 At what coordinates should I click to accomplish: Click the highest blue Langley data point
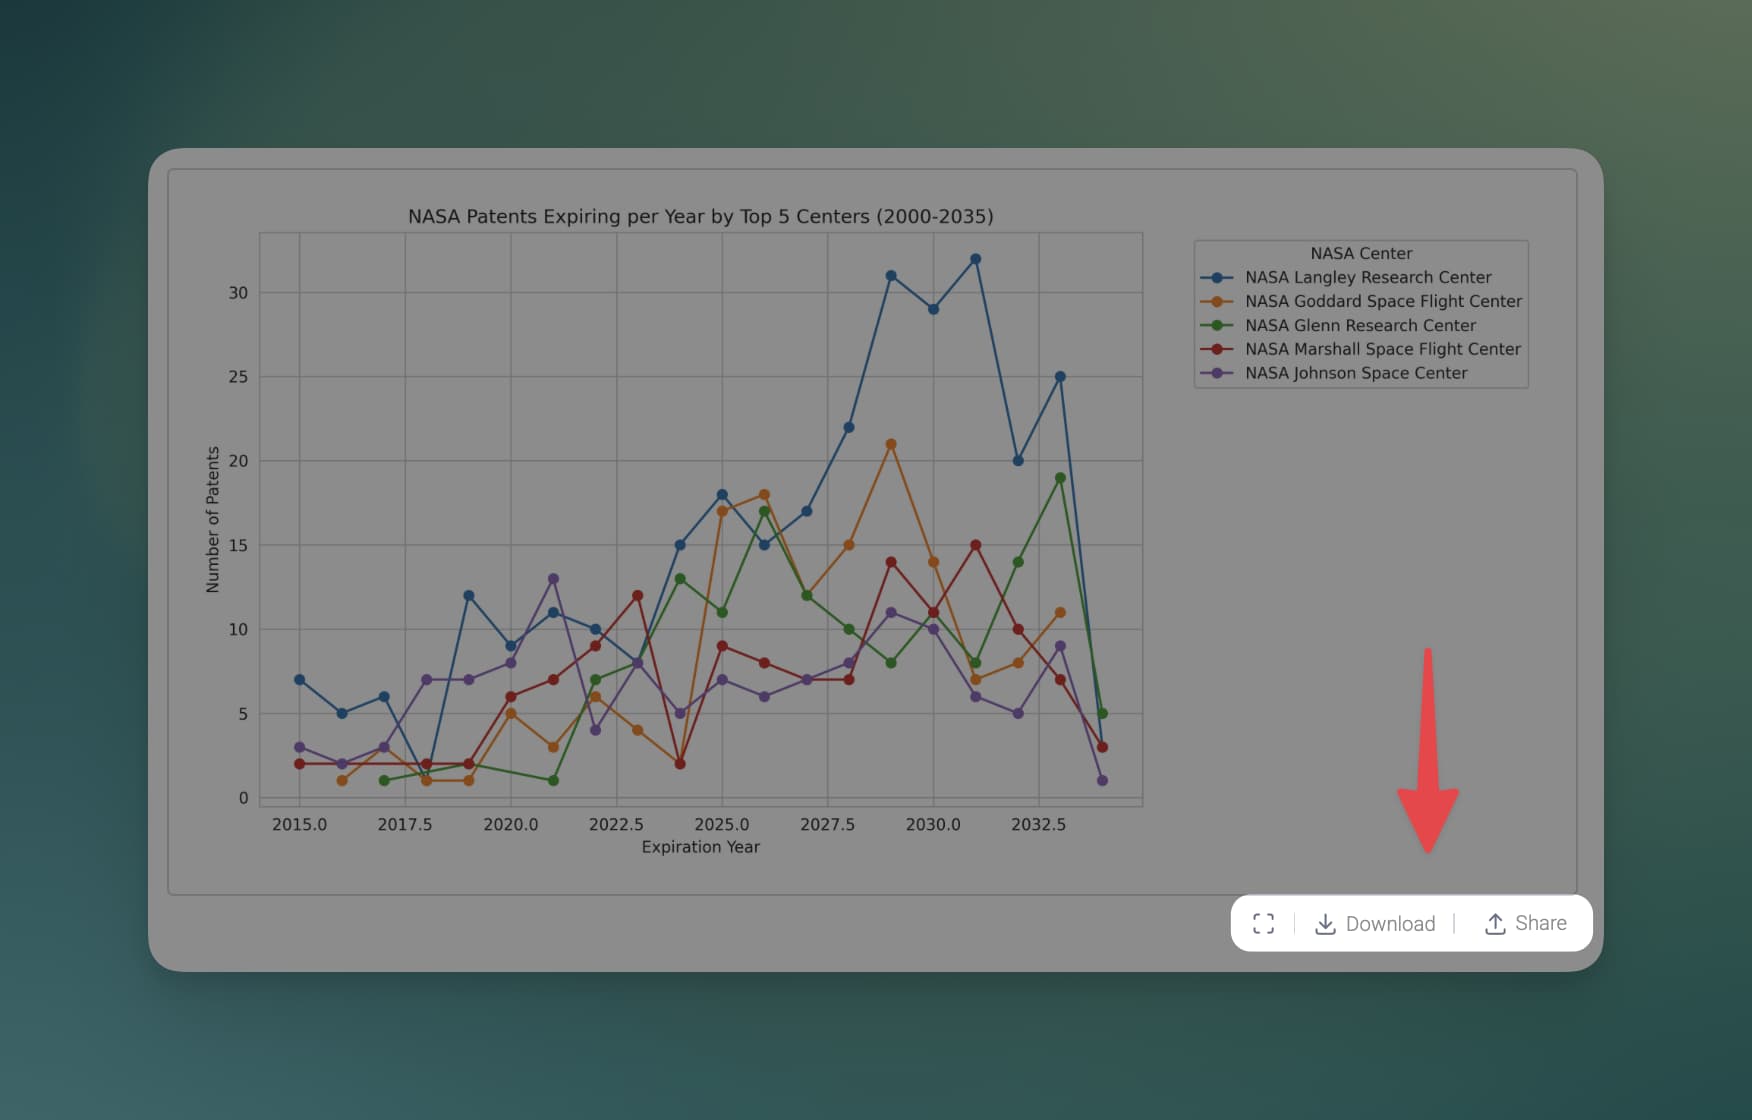976,259
